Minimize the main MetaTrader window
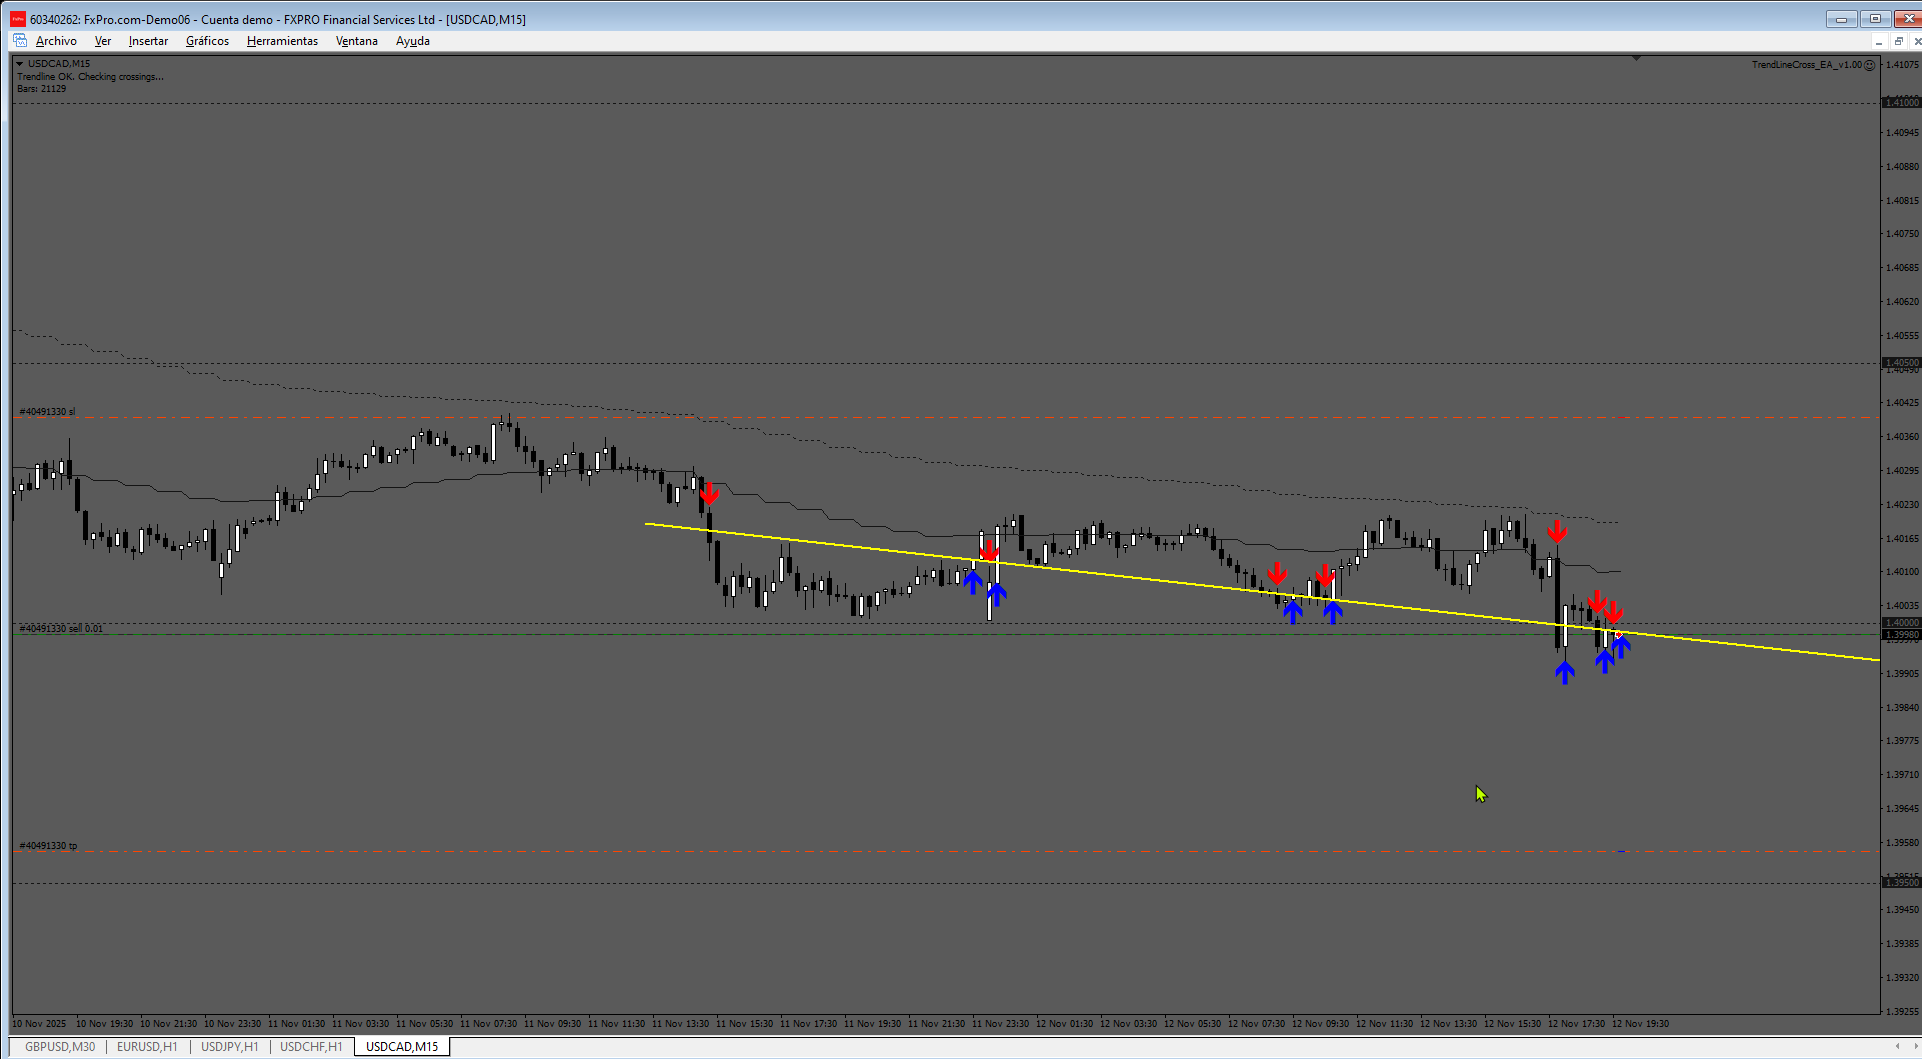Image resolution: width=1922 pixels, height=1059 pixels. pyautogui.click(x=1841, y=19)
